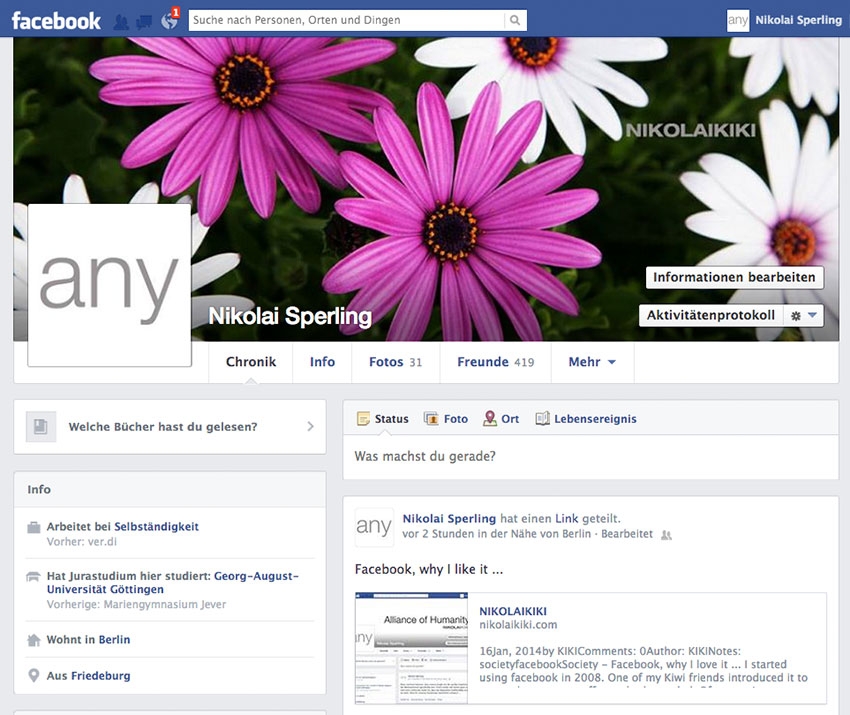Screen dimensions: 850x715
Task: Open Selbständigkeit workplace link
Action: click(156, 526)
